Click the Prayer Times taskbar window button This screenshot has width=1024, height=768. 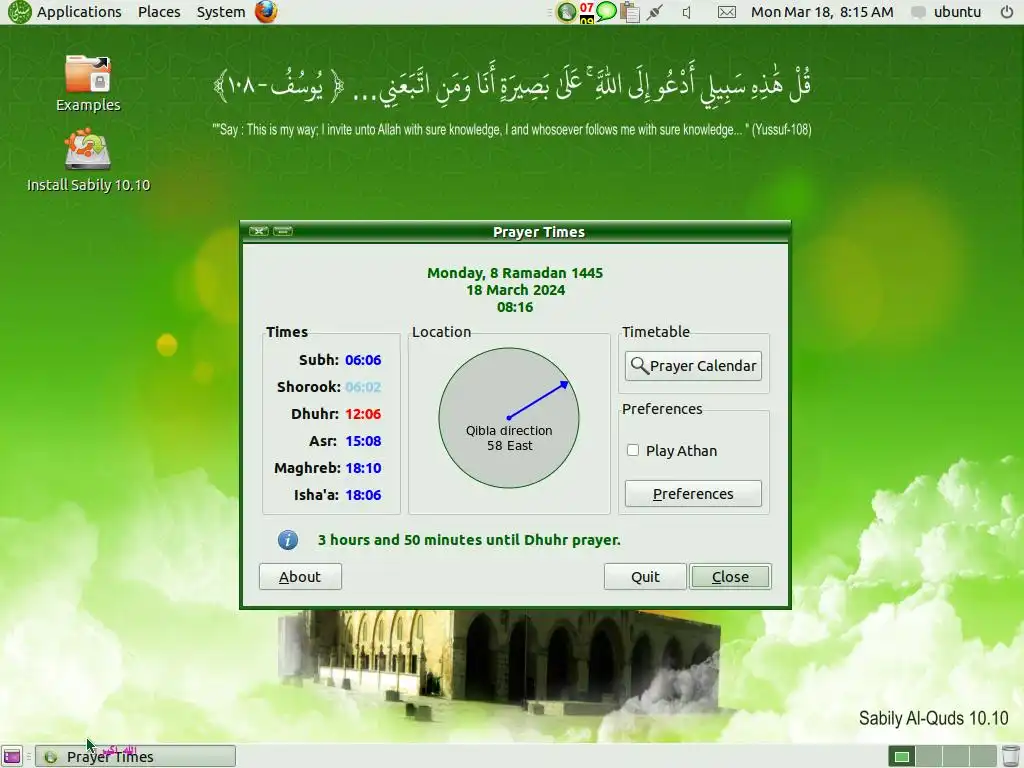(x=135, y=756)
